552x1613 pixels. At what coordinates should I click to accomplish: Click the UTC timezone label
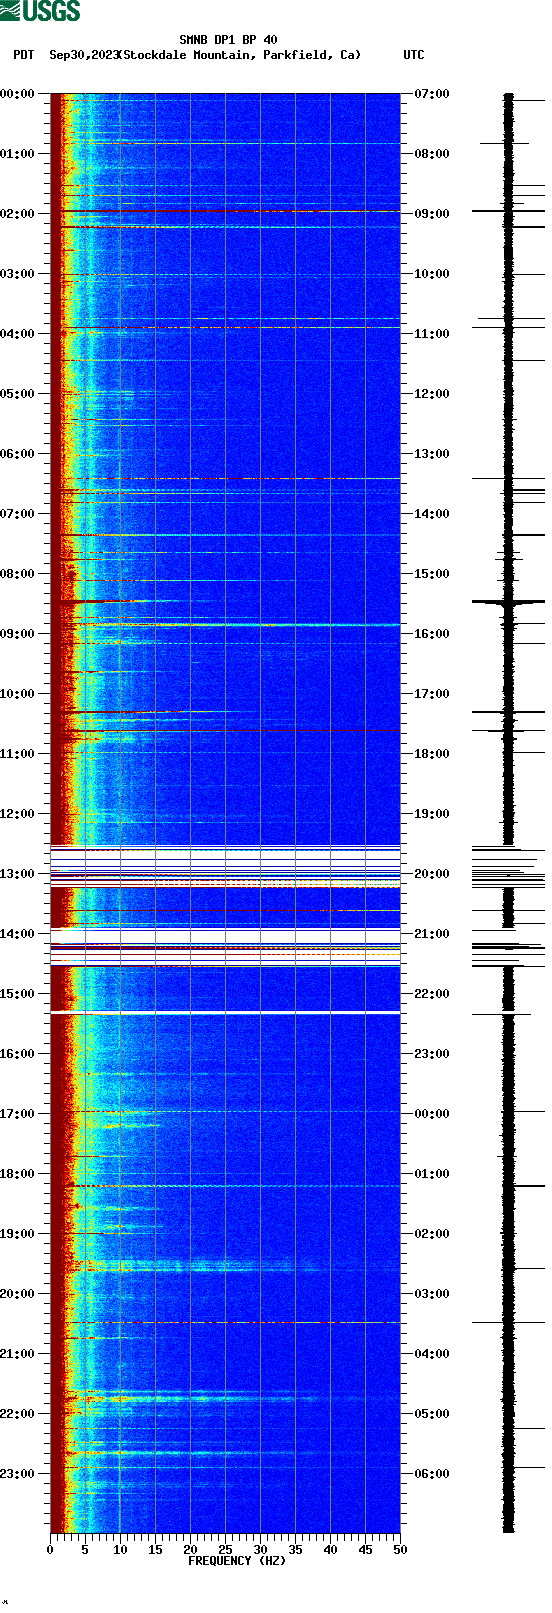[x=414, y=55]
